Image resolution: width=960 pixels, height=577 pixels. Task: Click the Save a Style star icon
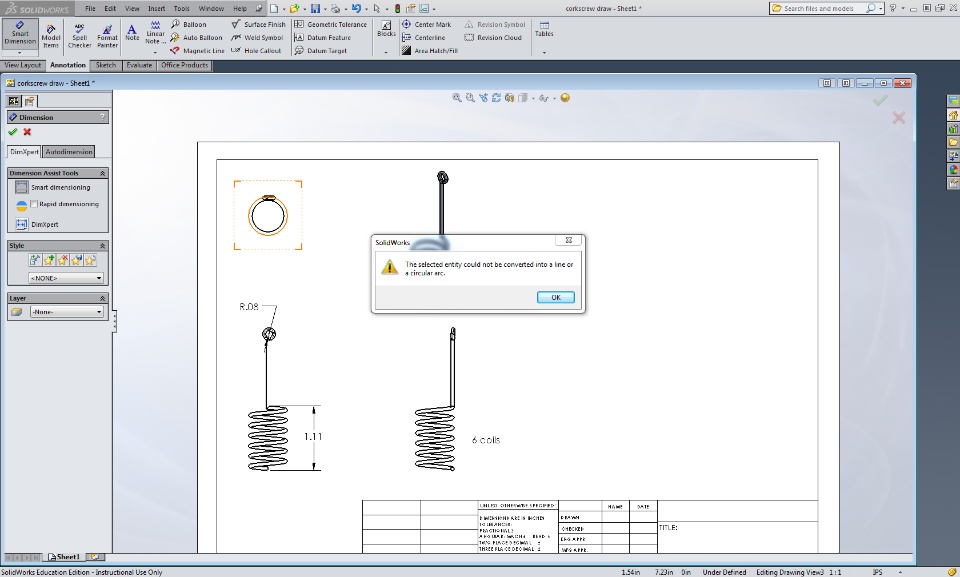click(77, 260)
